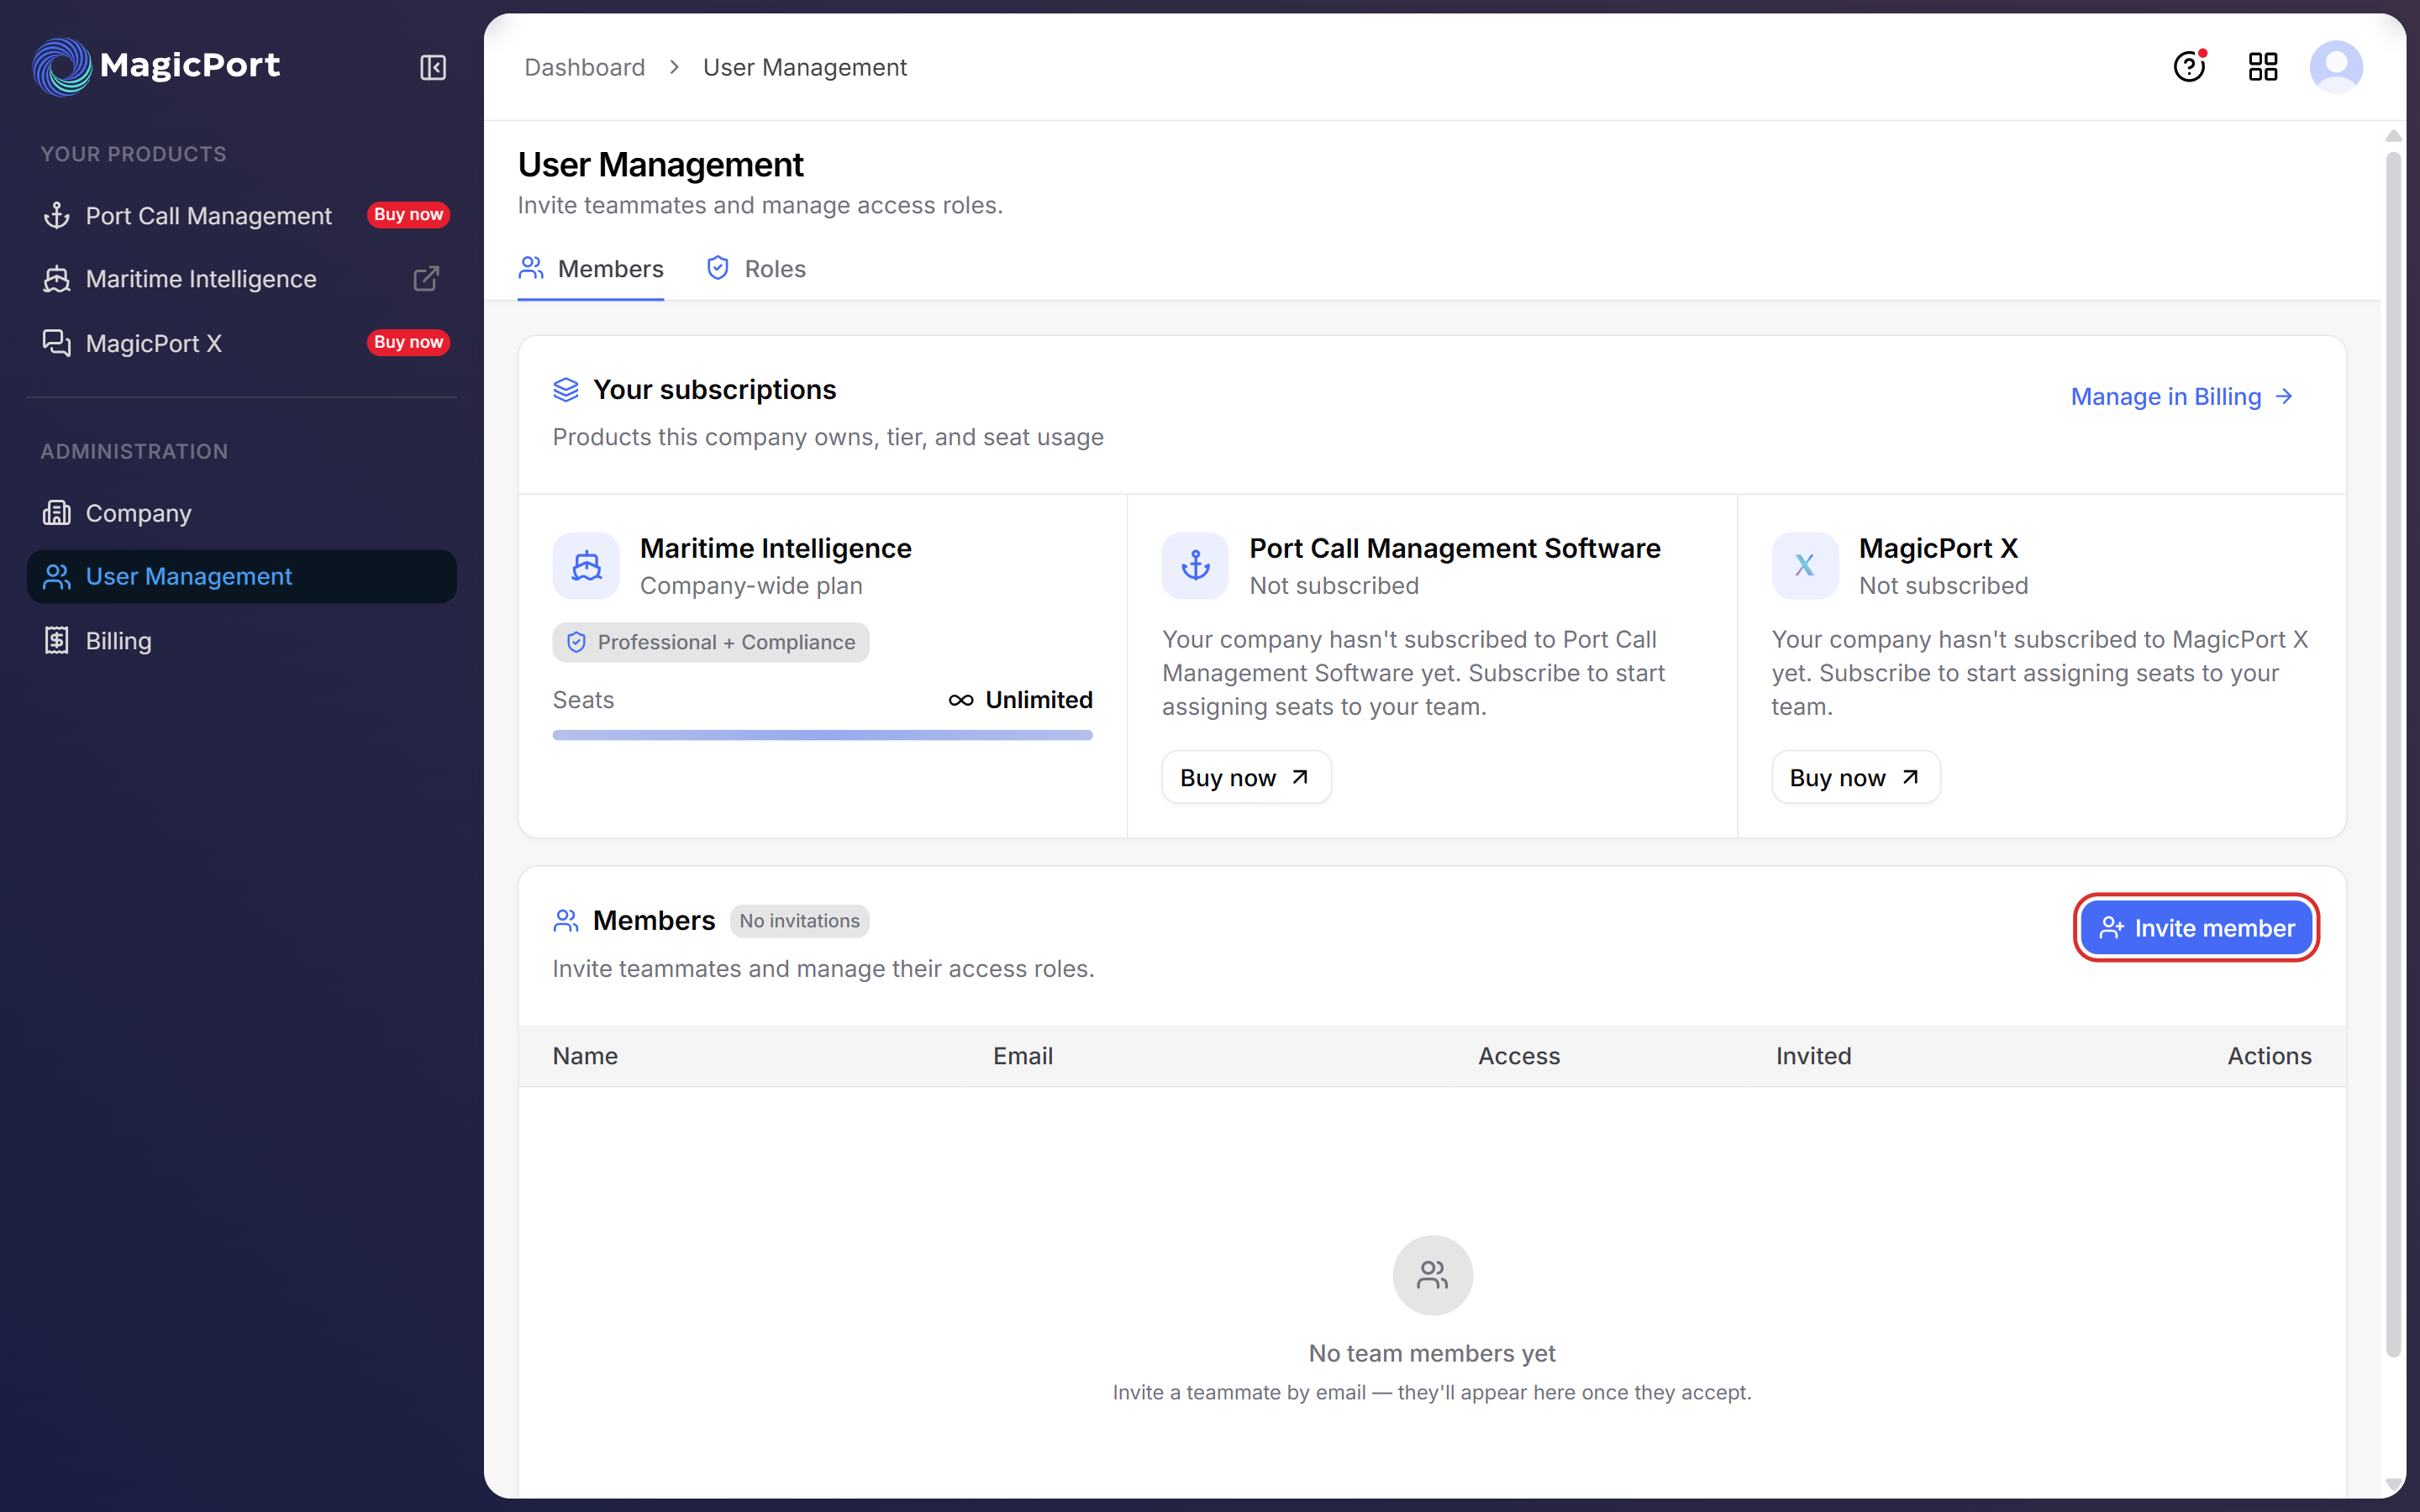Click the empty-state team members icon
This screenshot has height=1512, width=2420.
[x=1432, y=1275]
